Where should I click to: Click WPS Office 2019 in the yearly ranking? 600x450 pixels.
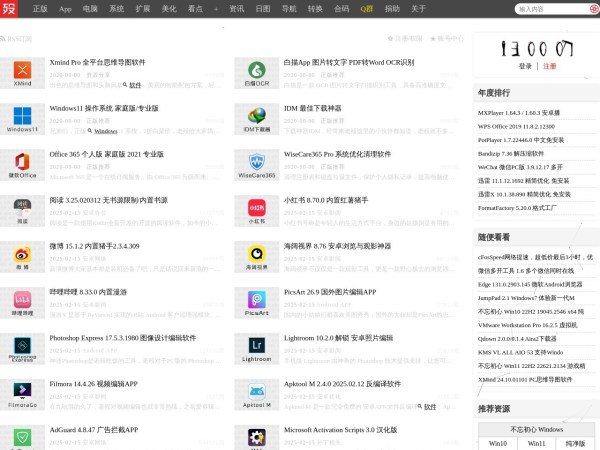tap(516, 126)
